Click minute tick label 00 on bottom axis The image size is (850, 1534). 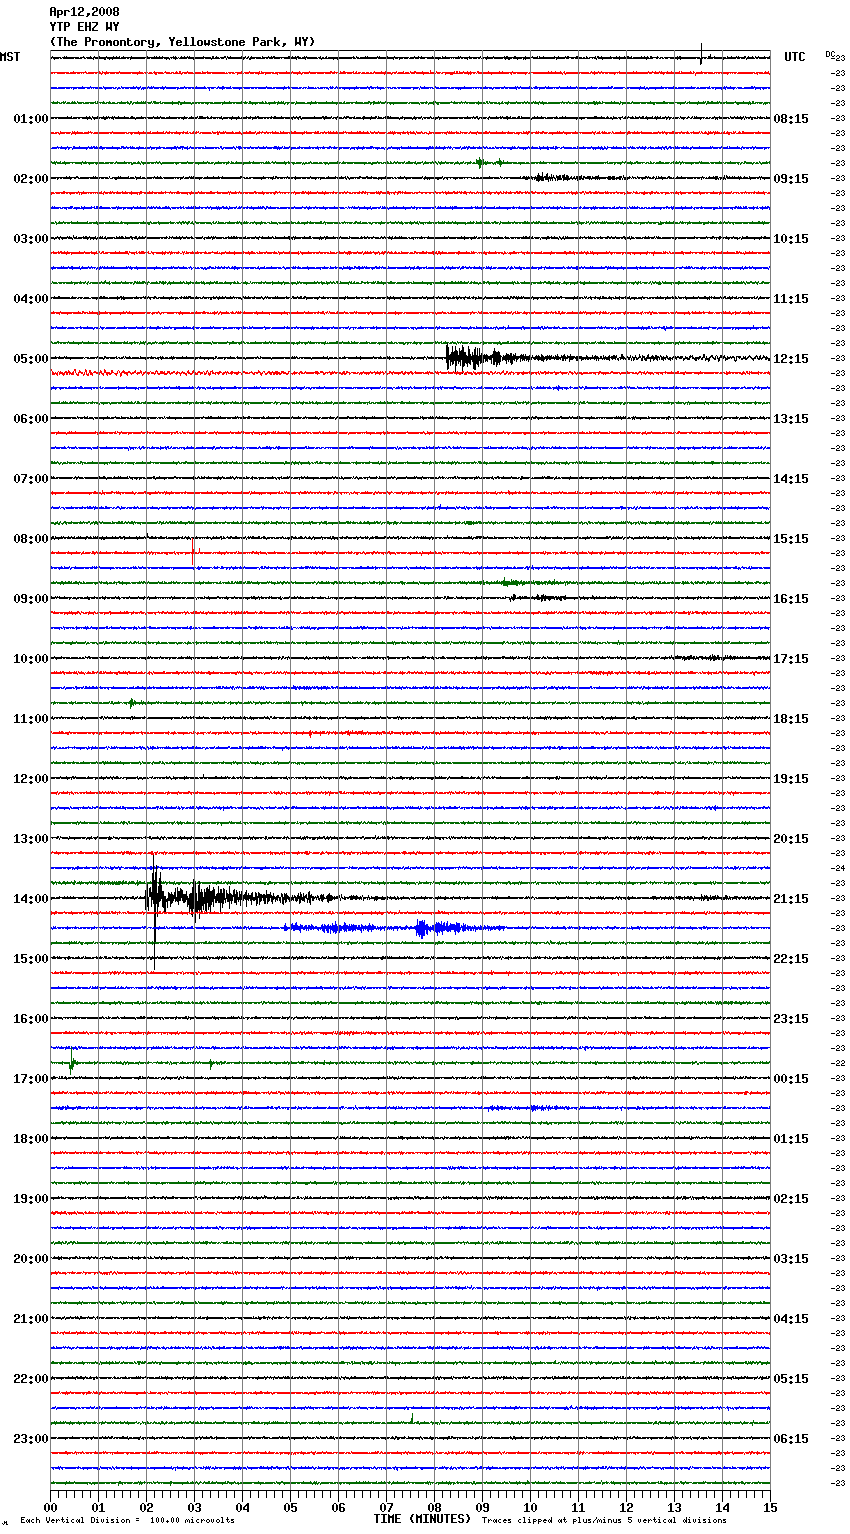tap(50, 1507)
